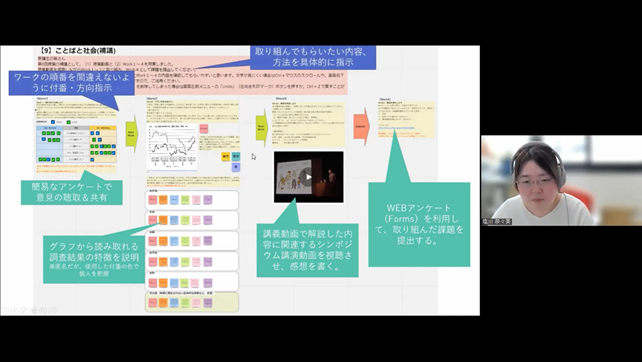Open more slideshow options ellipsis

tap(52, 311)
